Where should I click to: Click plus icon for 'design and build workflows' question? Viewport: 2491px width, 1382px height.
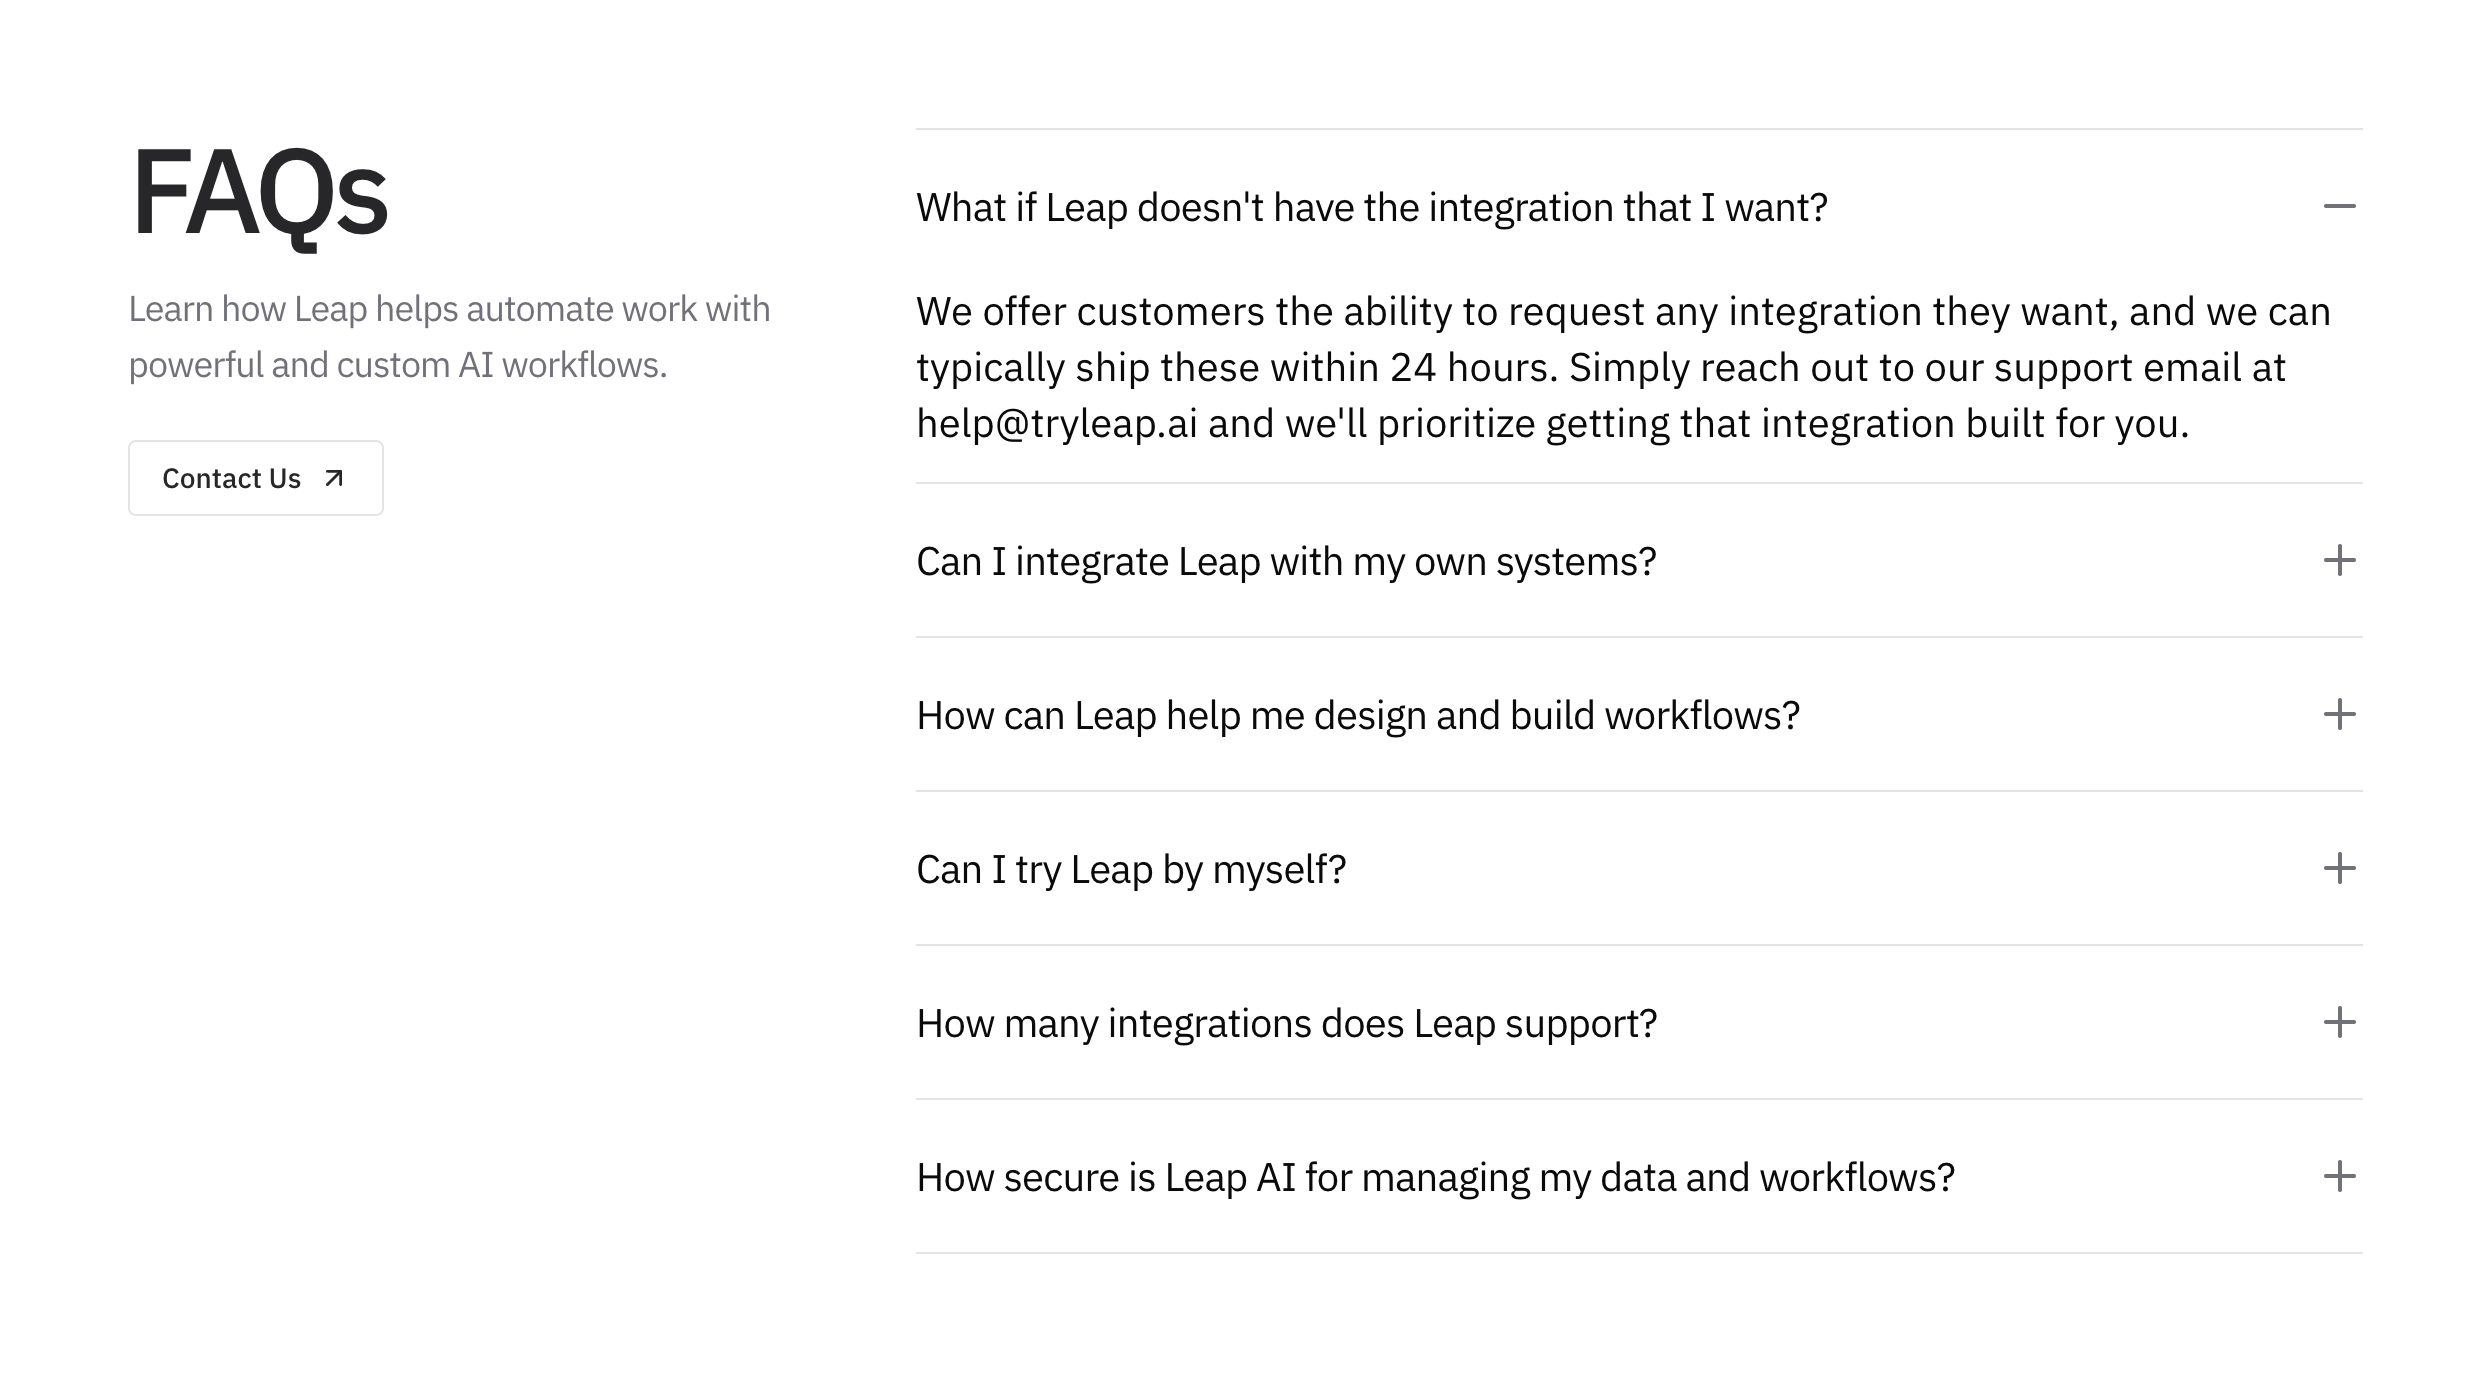pos(2339,715)
